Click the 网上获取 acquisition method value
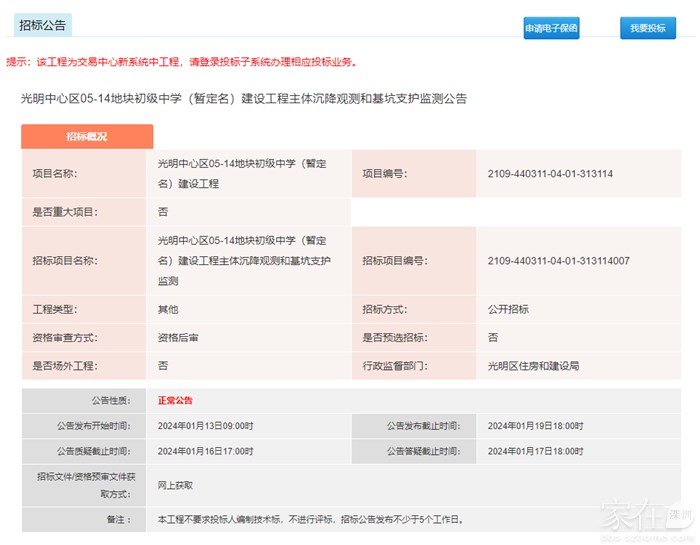Image resolution: width=700 pixels, height=545 pixels. 175,485
